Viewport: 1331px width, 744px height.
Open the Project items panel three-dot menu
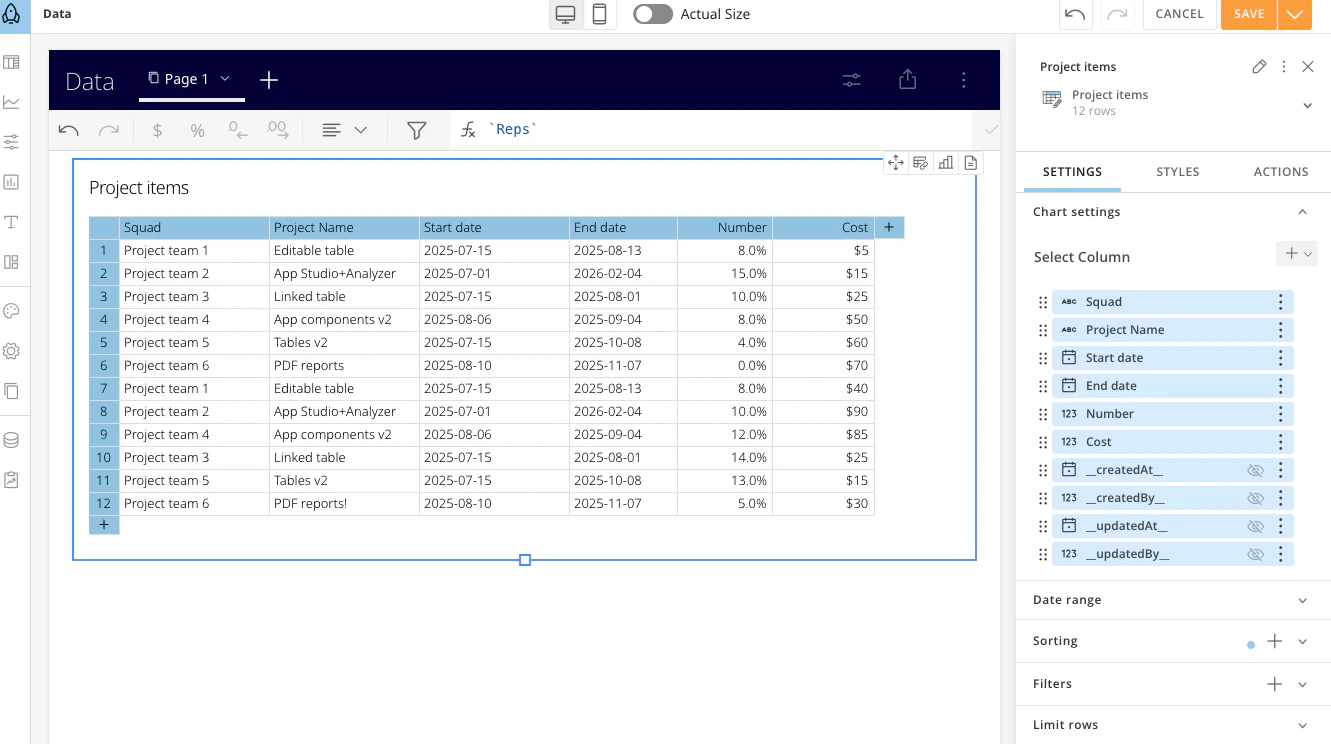(1284, 67)
